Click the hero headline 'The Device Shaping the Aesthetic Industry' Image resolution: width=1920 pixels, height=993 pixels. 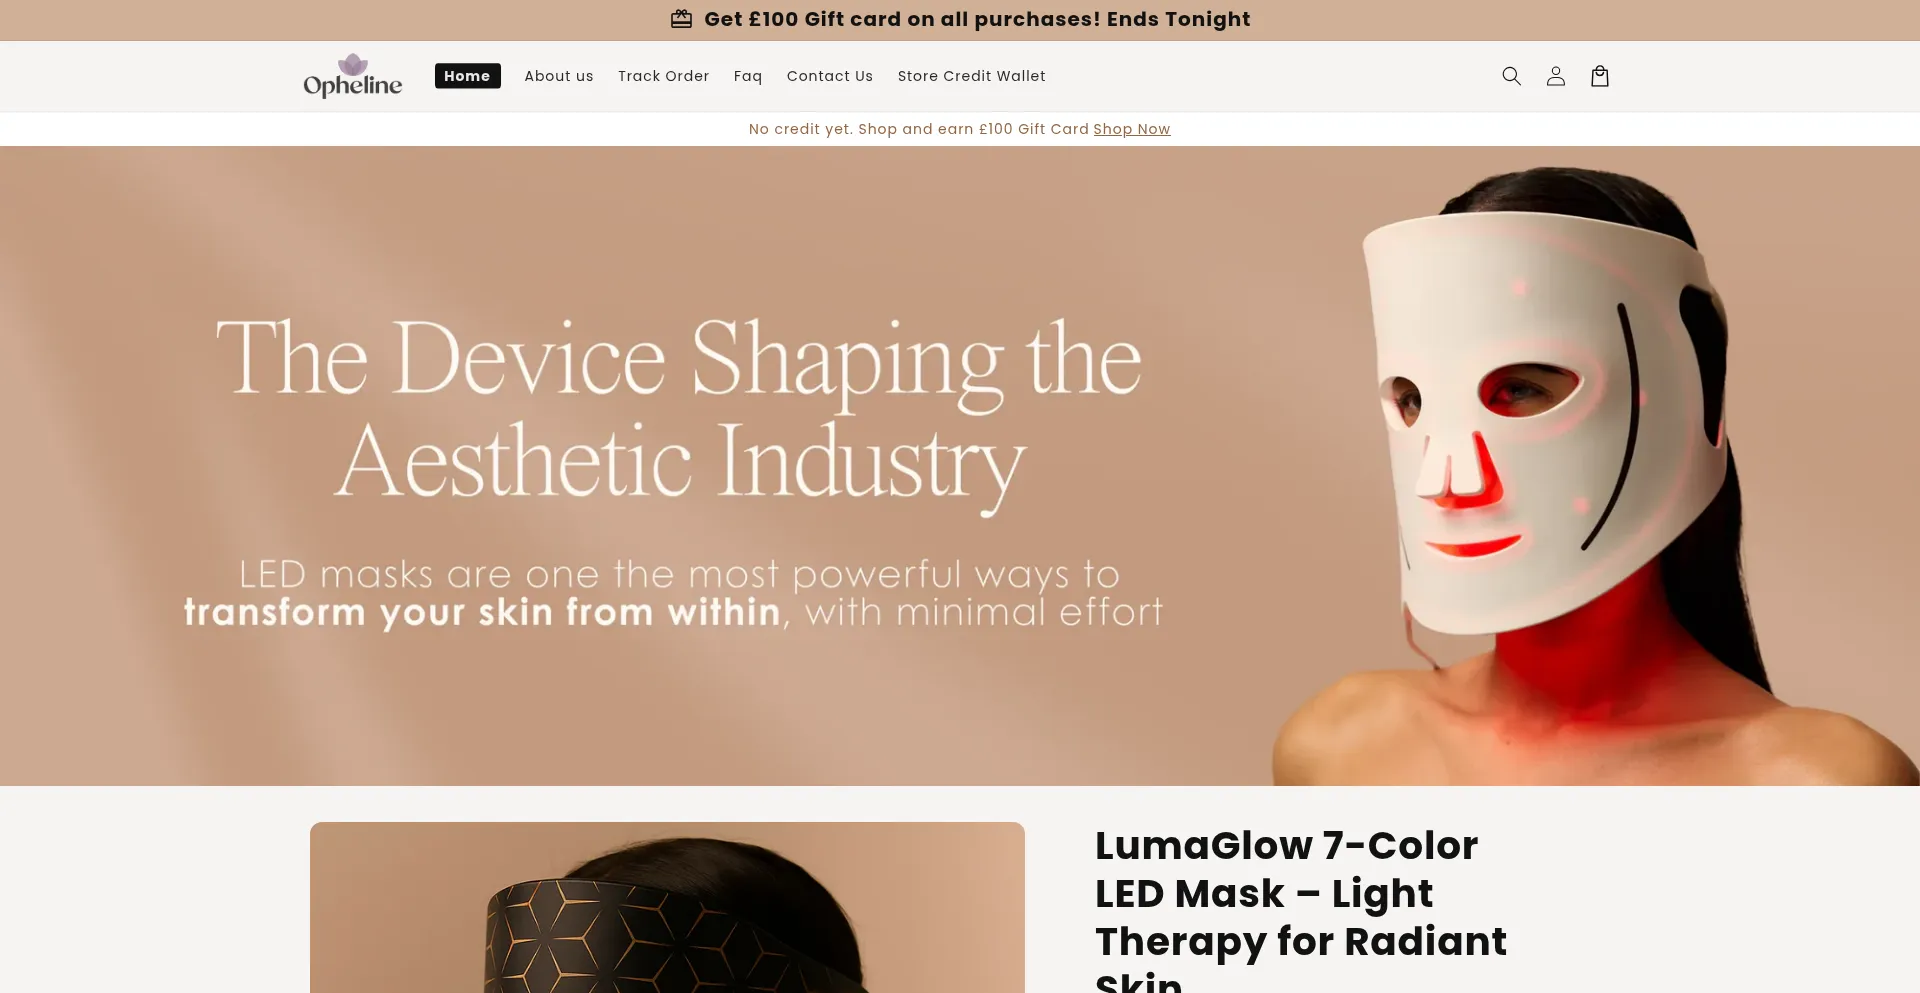[680, 410]
